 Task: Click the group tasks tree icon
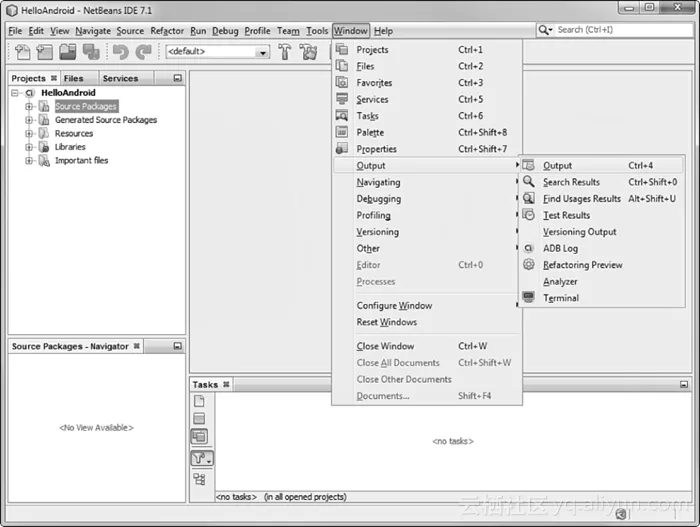click(199, 479)
